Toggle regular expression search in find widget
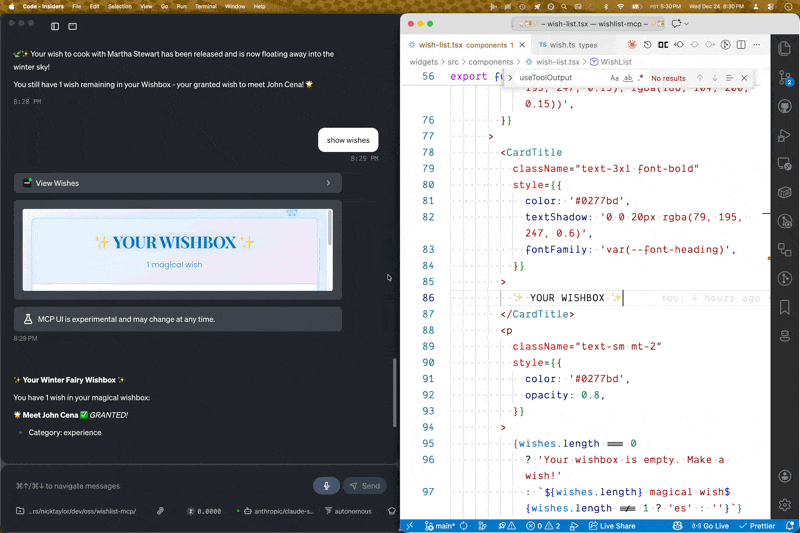The width and height of the screenshot is (800, 533). (x=640, y=78)
